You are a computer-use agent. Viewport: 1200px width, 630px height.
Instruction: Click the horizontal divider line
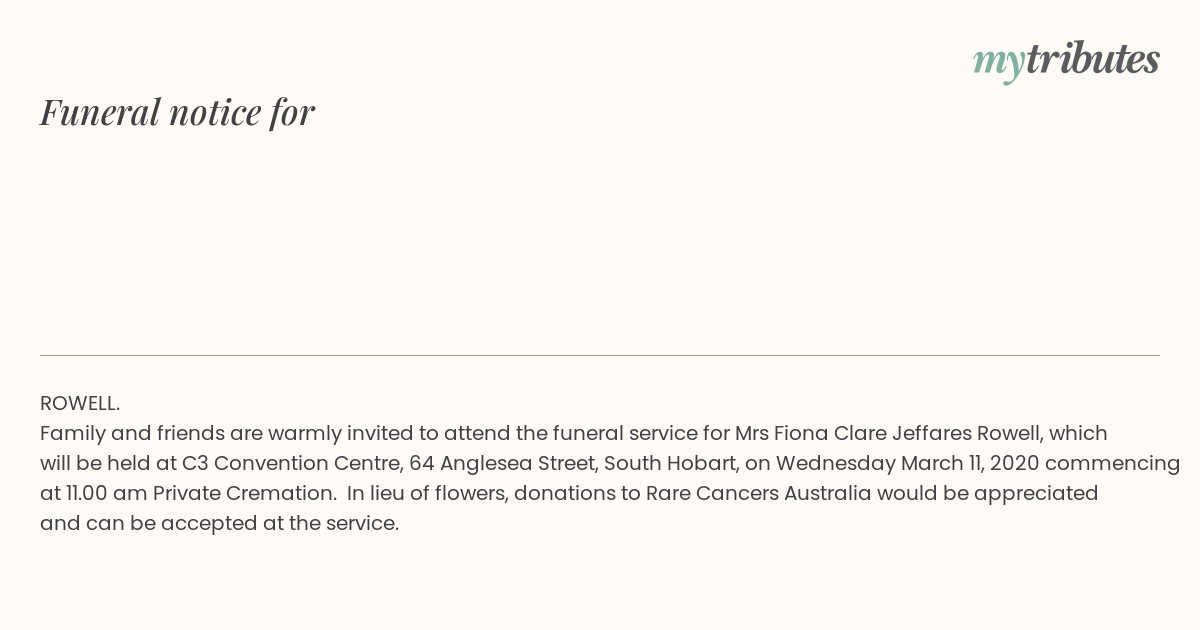tap(600, 355)
